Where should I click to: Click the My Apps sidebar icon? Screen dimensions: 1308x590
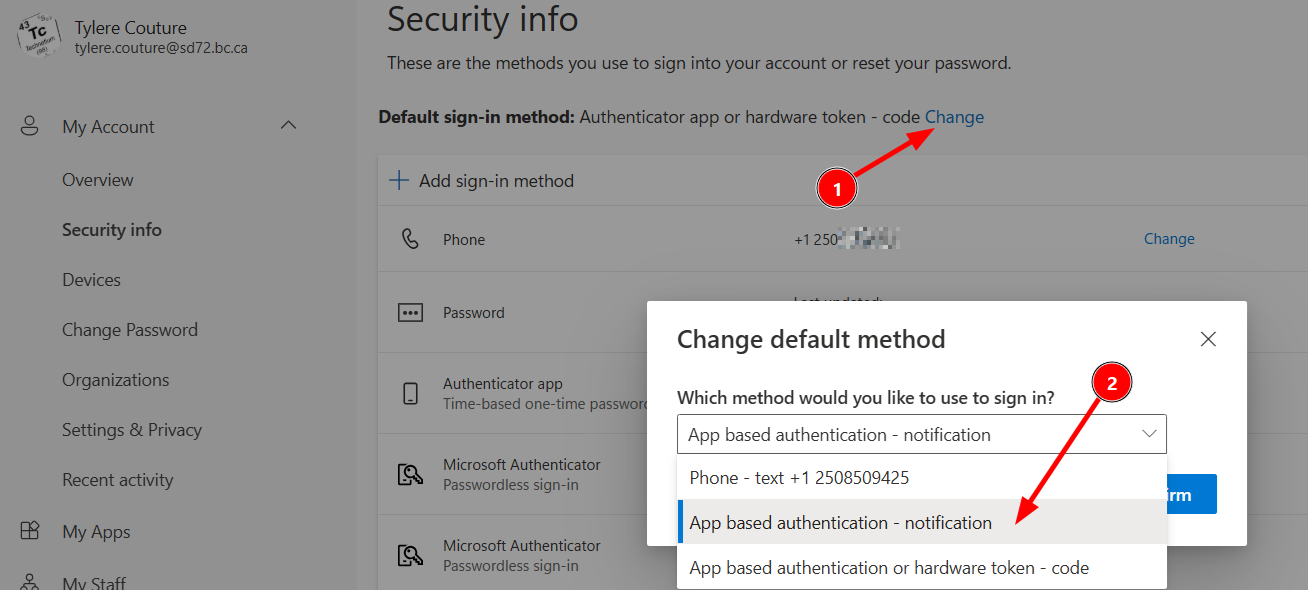click(30, 531)
